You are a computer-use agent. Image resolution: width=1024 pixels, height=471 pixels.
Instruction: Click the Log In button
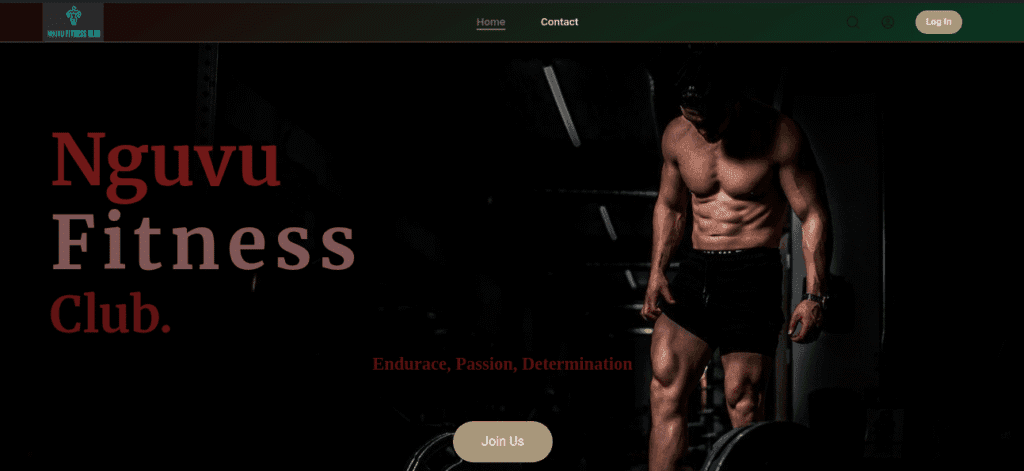pyautogui.click(x=938, y=22)
